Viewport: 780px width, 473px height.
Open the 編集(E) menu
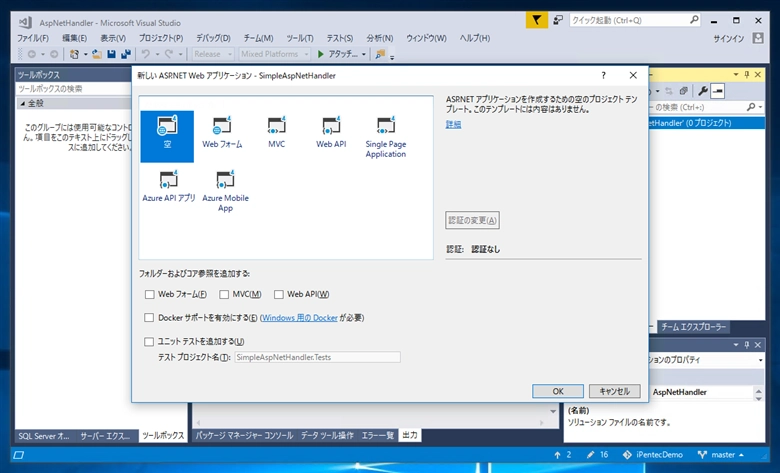(75, 38)
